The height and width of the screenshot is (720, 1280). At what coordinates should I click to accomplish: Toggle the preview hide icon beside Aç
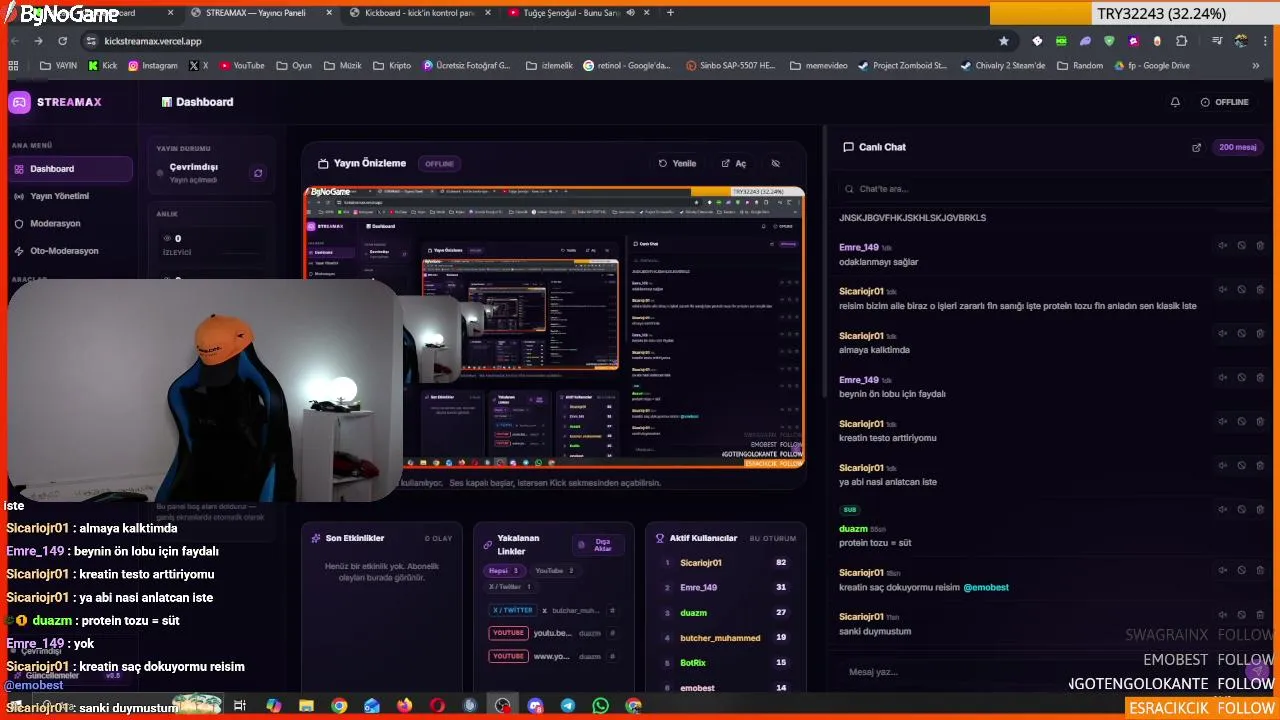point(775,163)
